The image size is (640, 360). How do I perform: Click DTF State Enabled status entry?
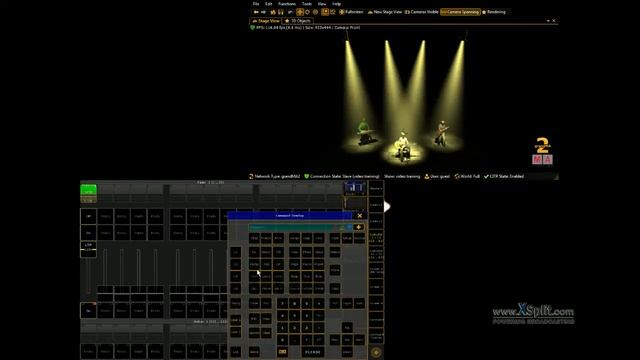click(x=504, y=176)
